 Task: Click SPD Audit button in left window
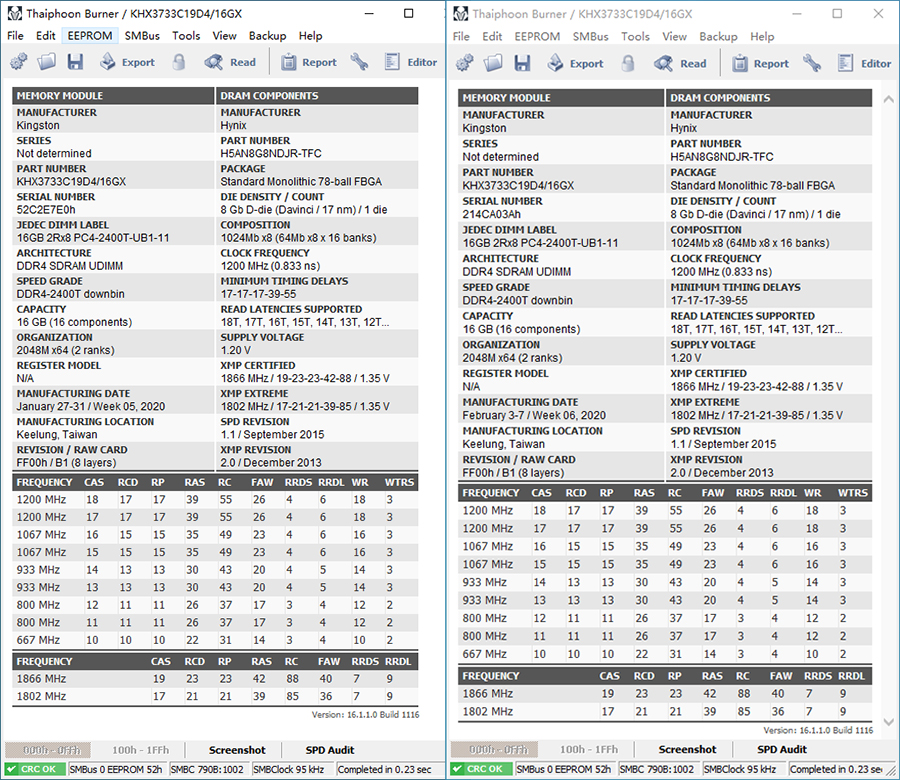[x=330, y=750]
